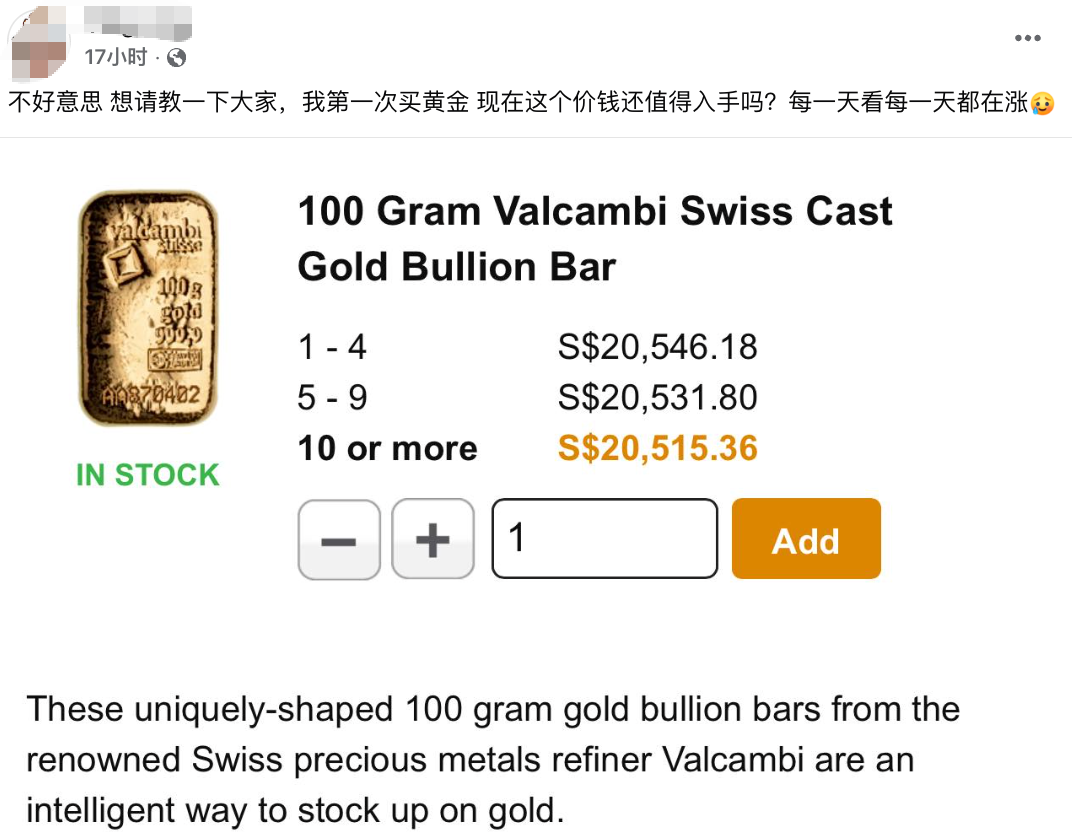
Task: Click the product description paragraph
Action: click(x=493, y=760)
